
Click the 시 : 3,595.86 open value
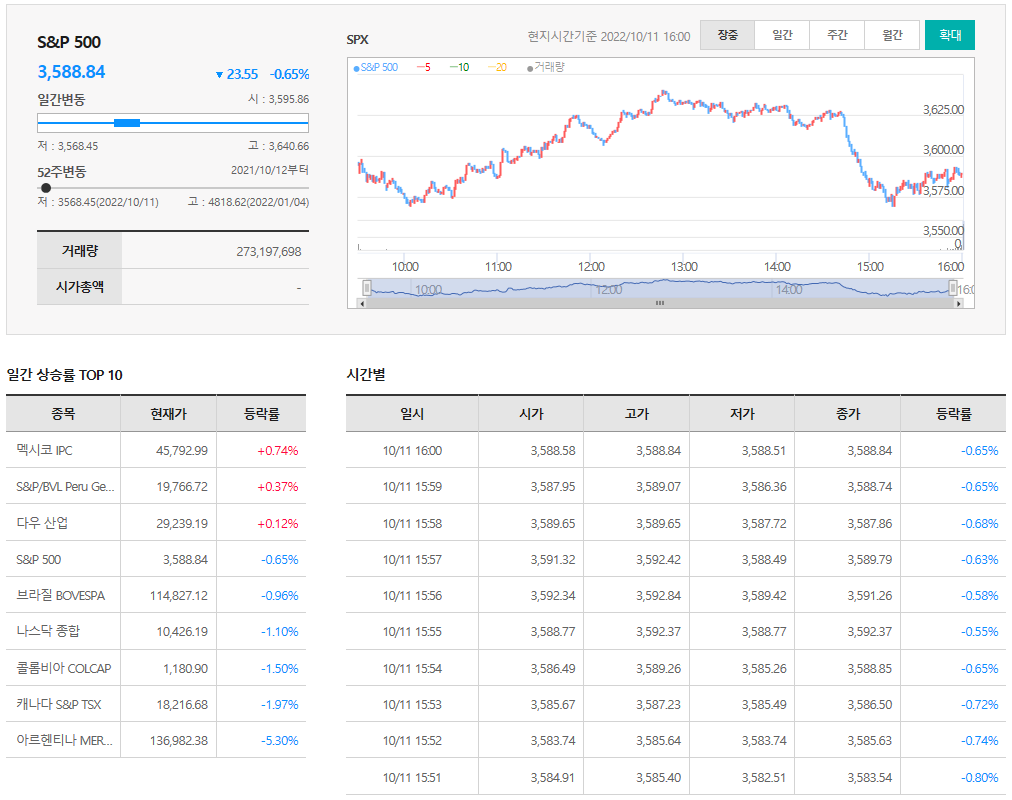coord(278,99)
